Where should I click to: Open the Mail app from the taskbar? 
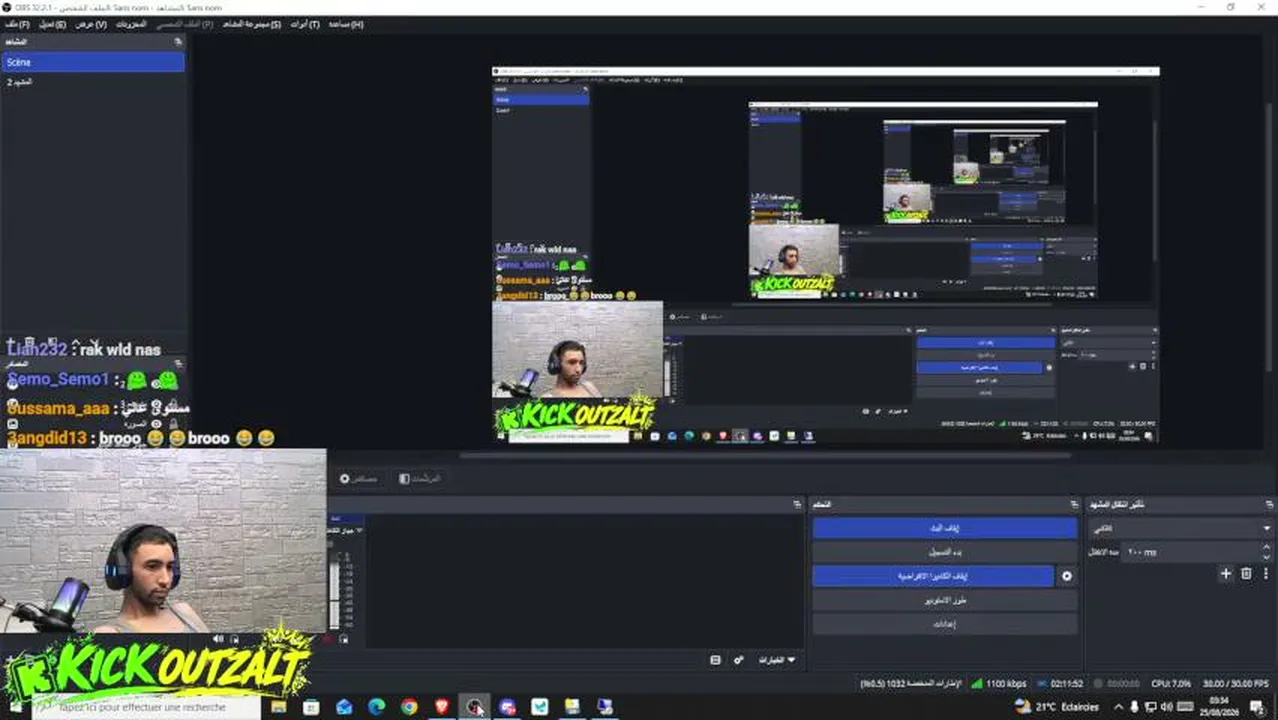344,707
